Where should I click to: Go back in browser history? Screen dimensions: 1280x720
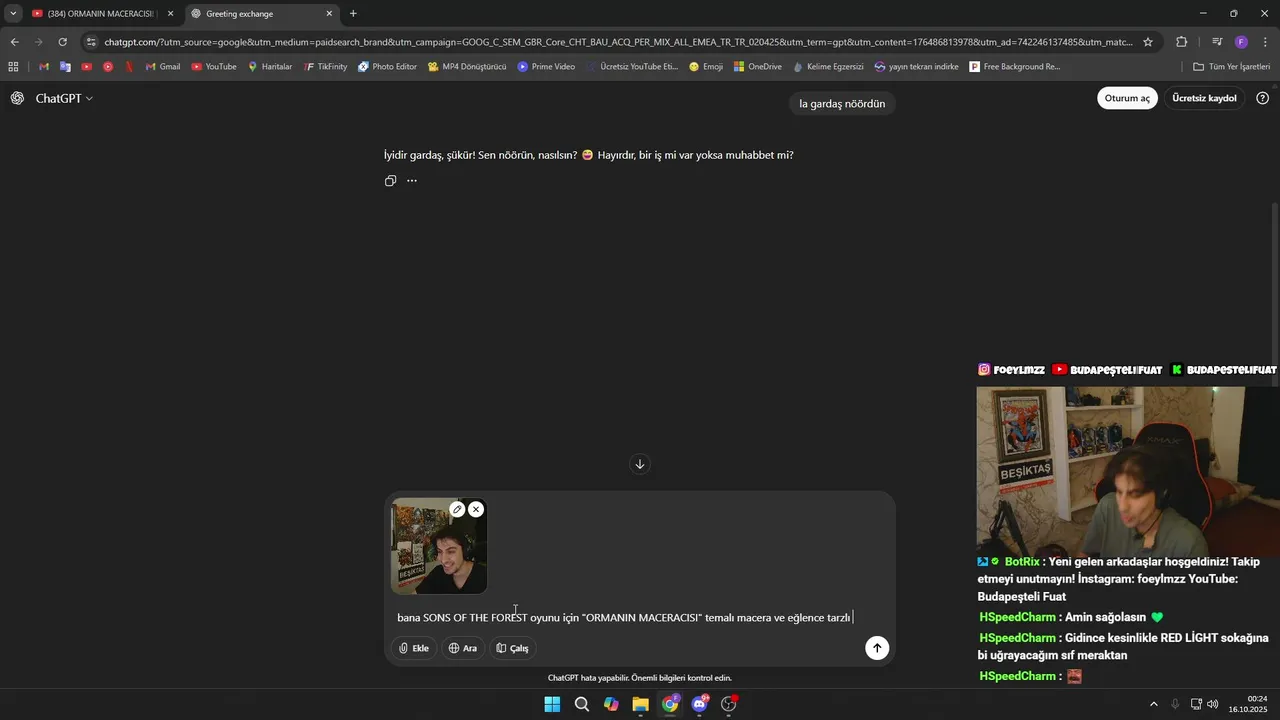(14, 42)
